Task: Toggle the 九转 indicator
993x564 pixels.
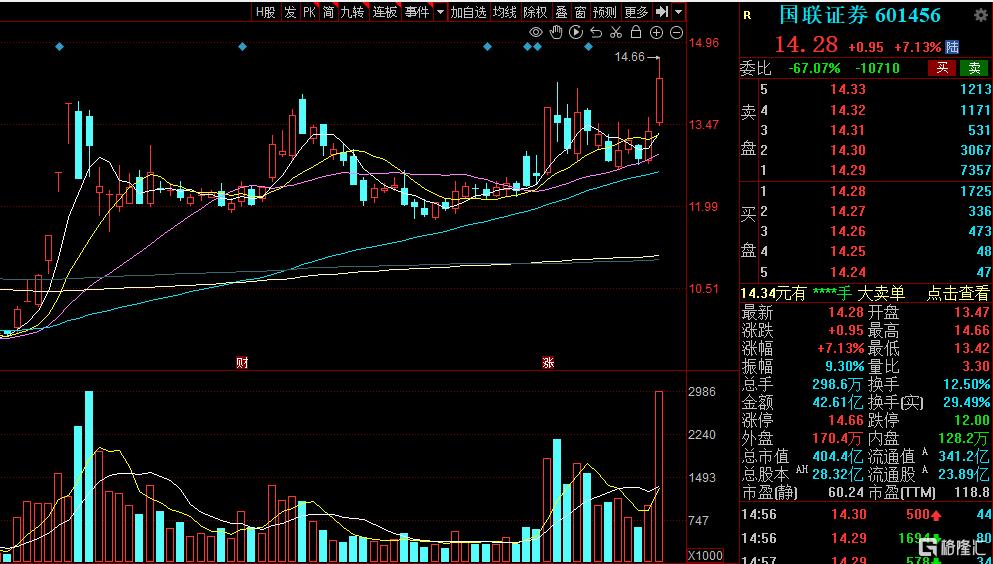Action: [353, 11]
